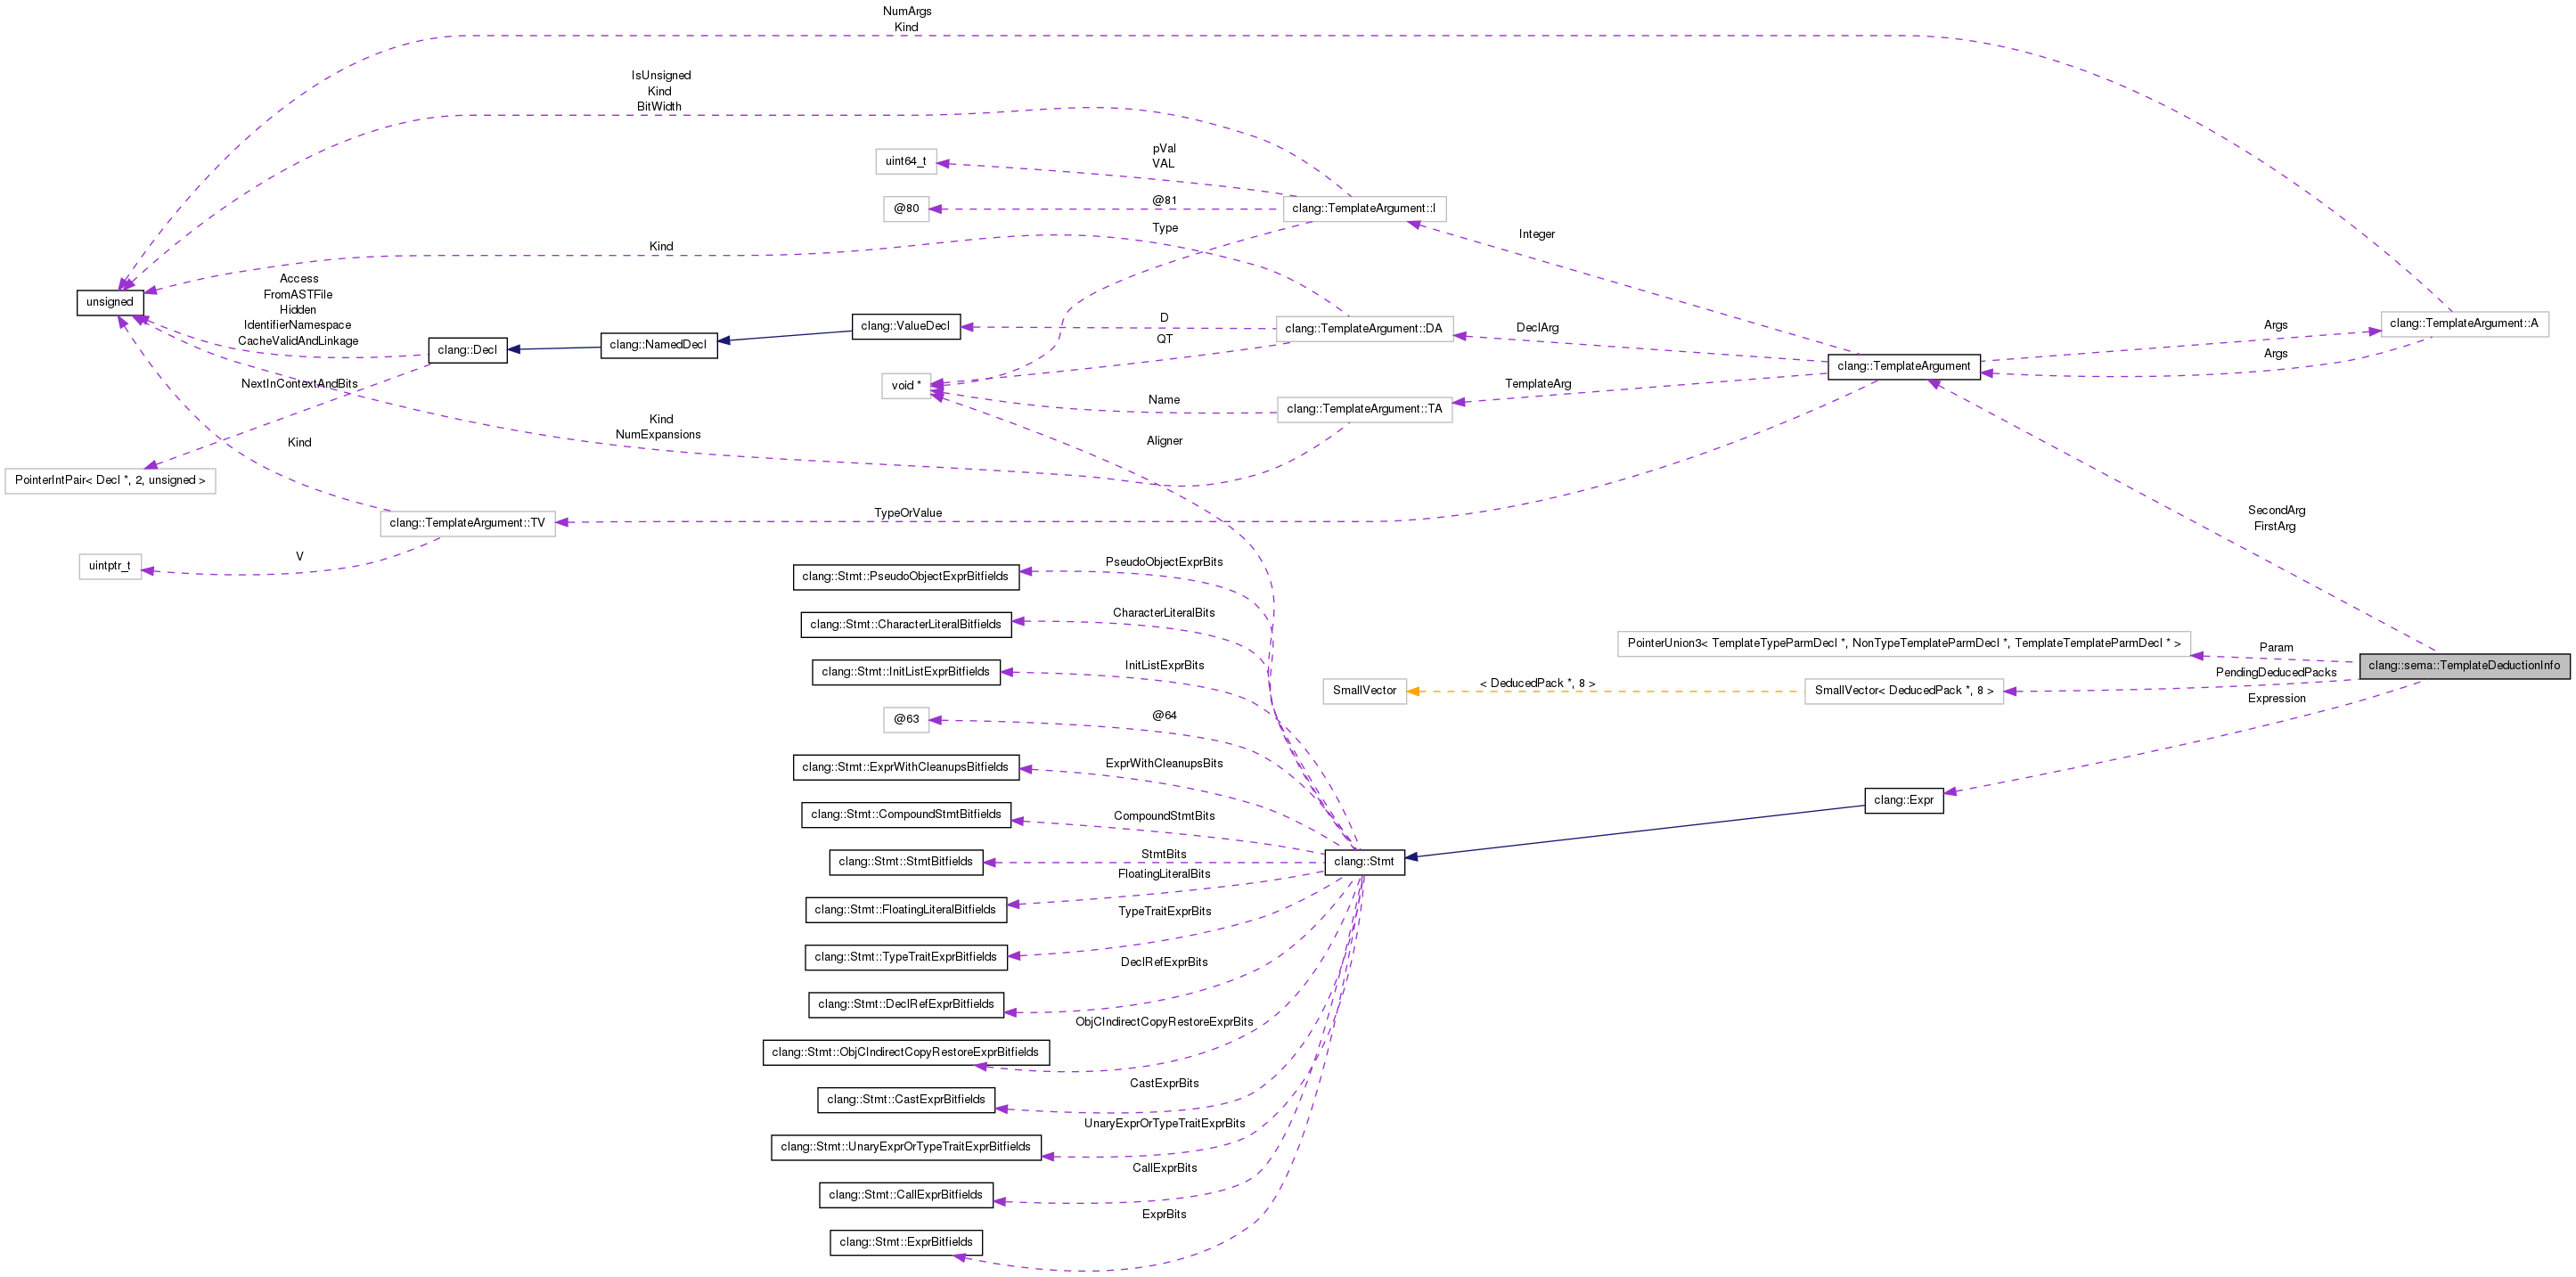
Task: Open the clang::Stmt class node
Action: (1364, 862)
